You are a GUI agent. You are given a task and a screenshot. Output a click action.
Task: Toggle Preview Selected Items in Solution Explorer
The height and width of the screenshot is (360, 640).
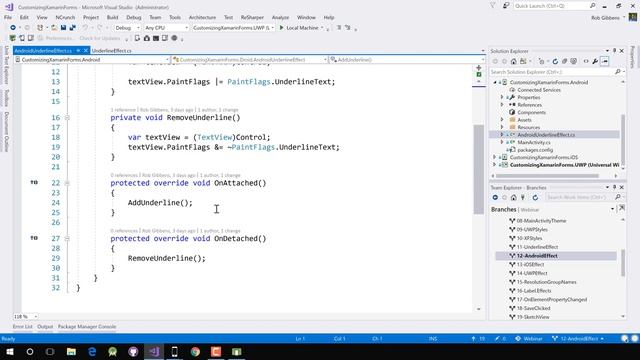[605, 61]
